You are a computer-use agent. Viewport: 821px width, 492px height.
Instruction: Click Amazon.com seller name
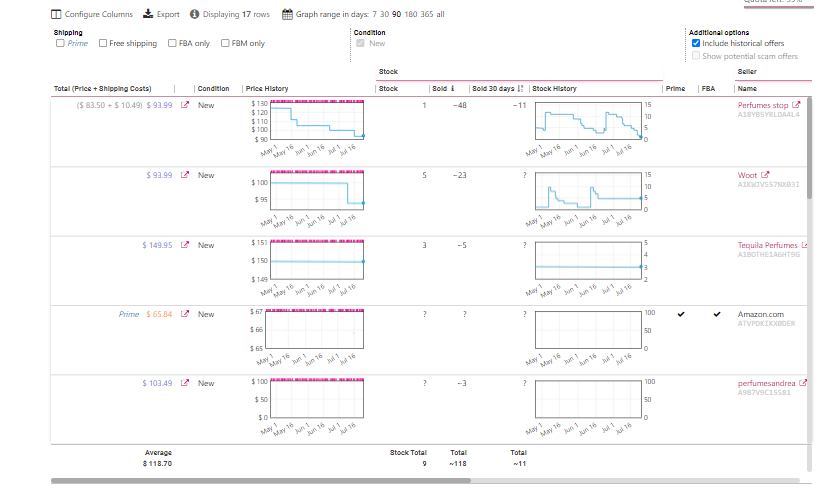click(760, 314)
